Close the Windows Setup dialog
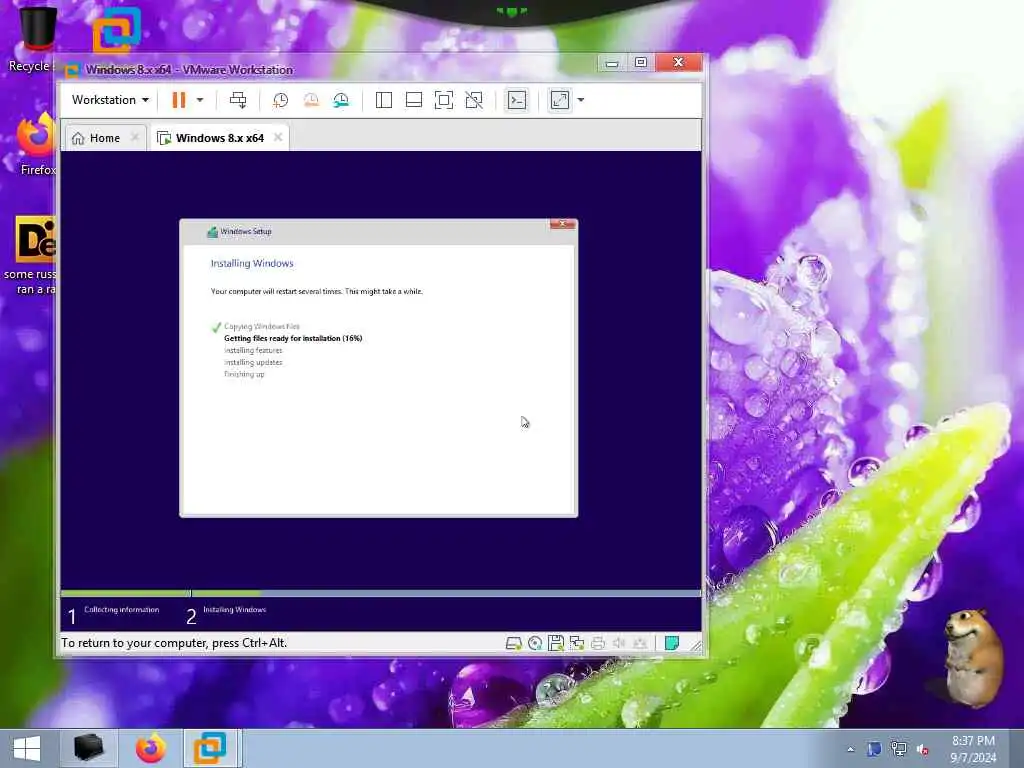Image resolution: width=1024 pixels, height=768 pixels. [x=562, y=225]
